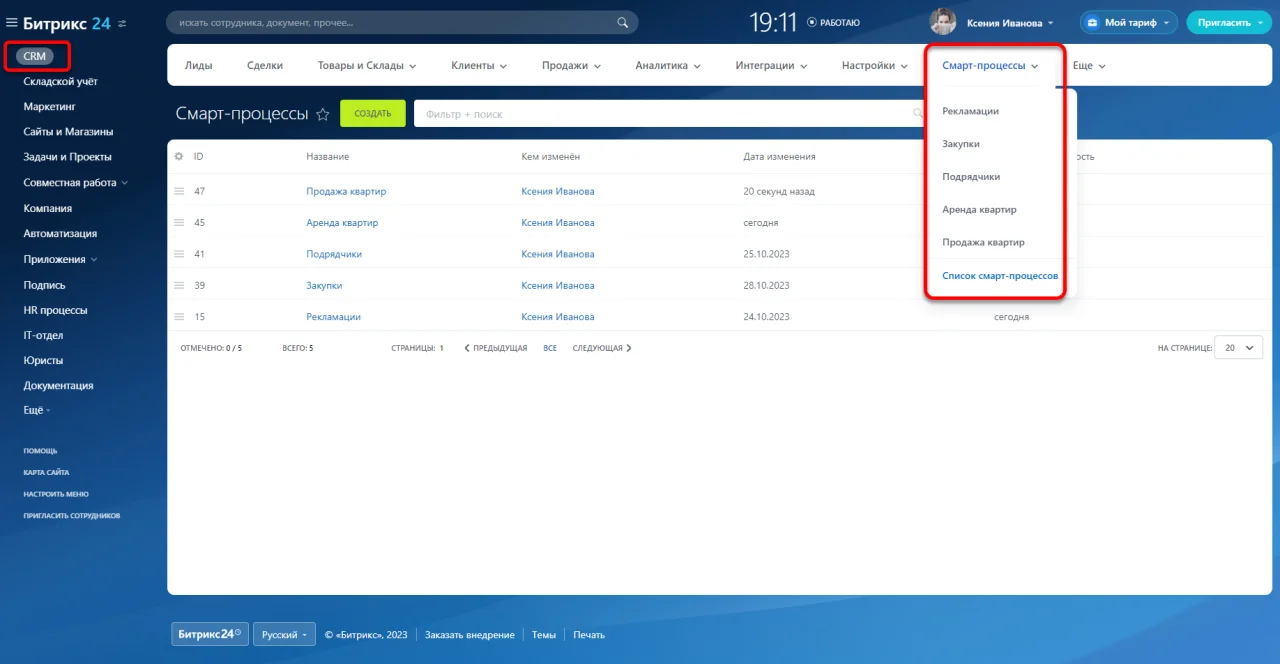Viewport: 1280px width, 664px height.
Task: Select Подрядчики in the Смарт-процессы dropdown
Action: 971,177
